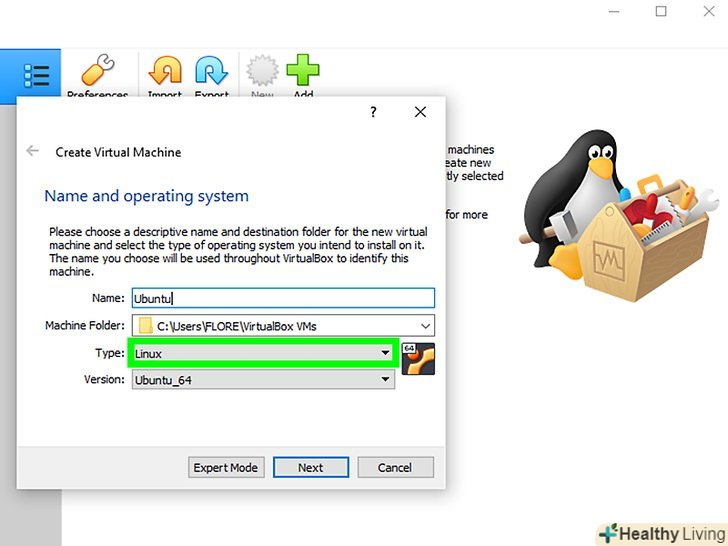The width and height of the screenshot is (728, 546).
Task: Click the Next button
Action: click(x=311, y=467)
